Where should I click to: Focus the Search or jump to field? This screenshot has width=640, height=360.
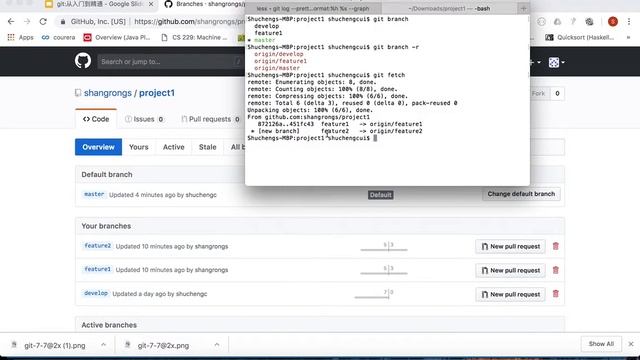click(169, 62)
